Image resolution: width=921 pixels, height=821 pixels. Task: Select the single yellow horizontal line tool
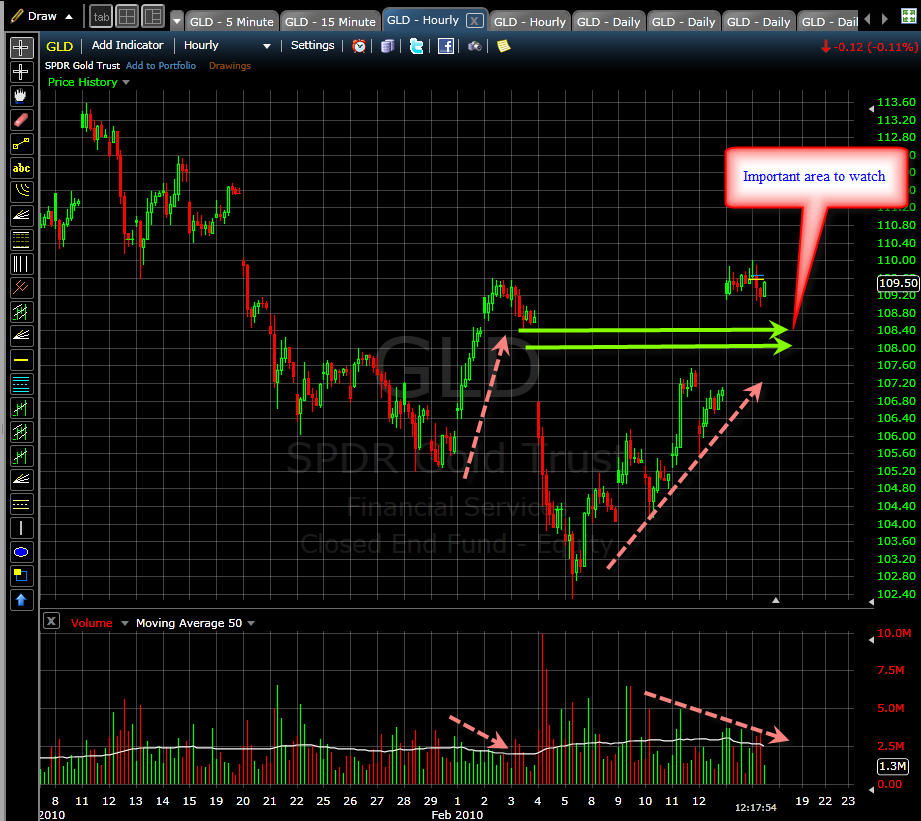[x=21, y=360]
